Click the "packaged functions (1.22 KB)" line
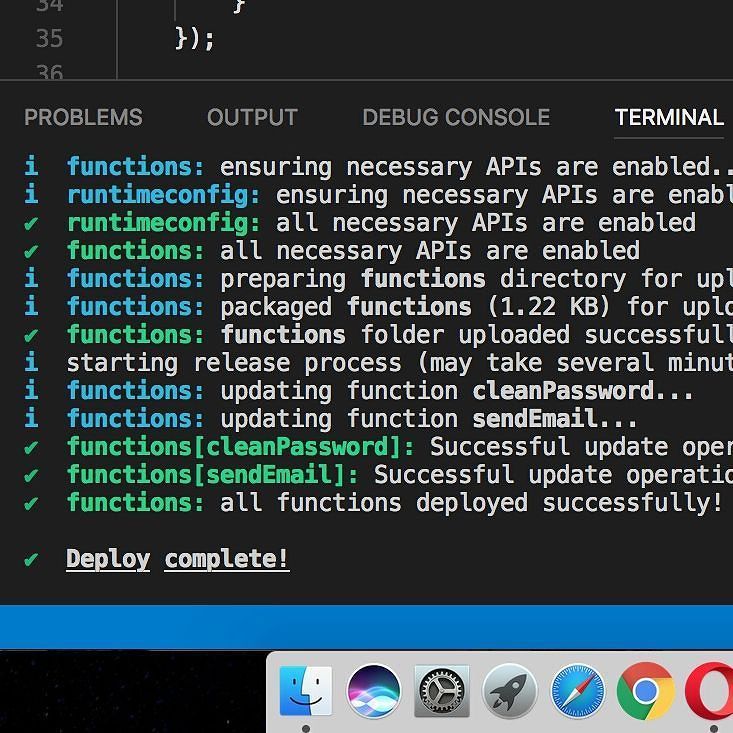 400,307
